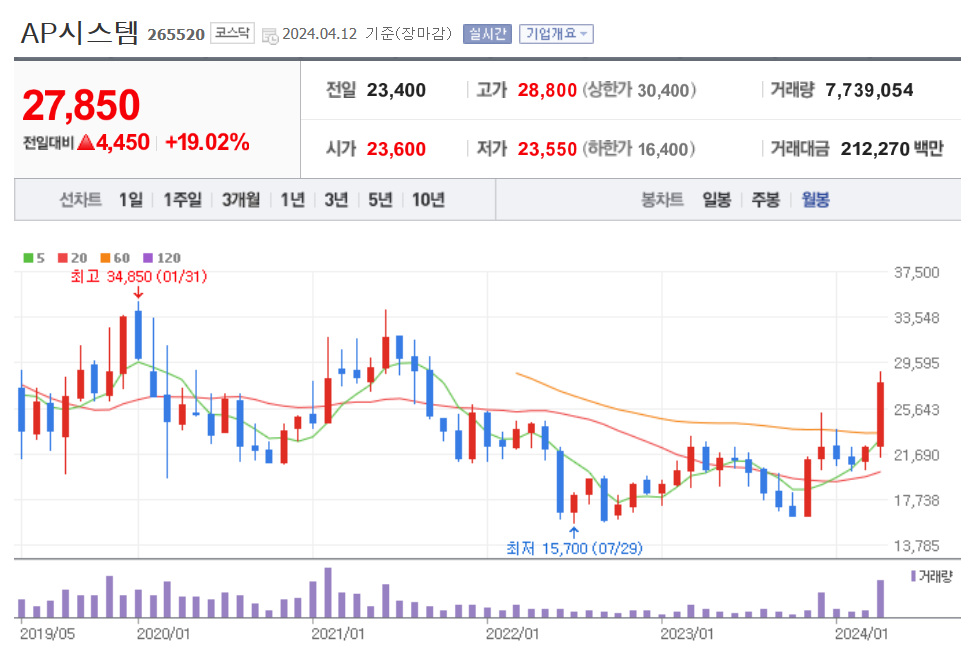Click the 최고 34,850 (01/31) high marker
Screen dimensions: 961x665
tap(139, 276)
